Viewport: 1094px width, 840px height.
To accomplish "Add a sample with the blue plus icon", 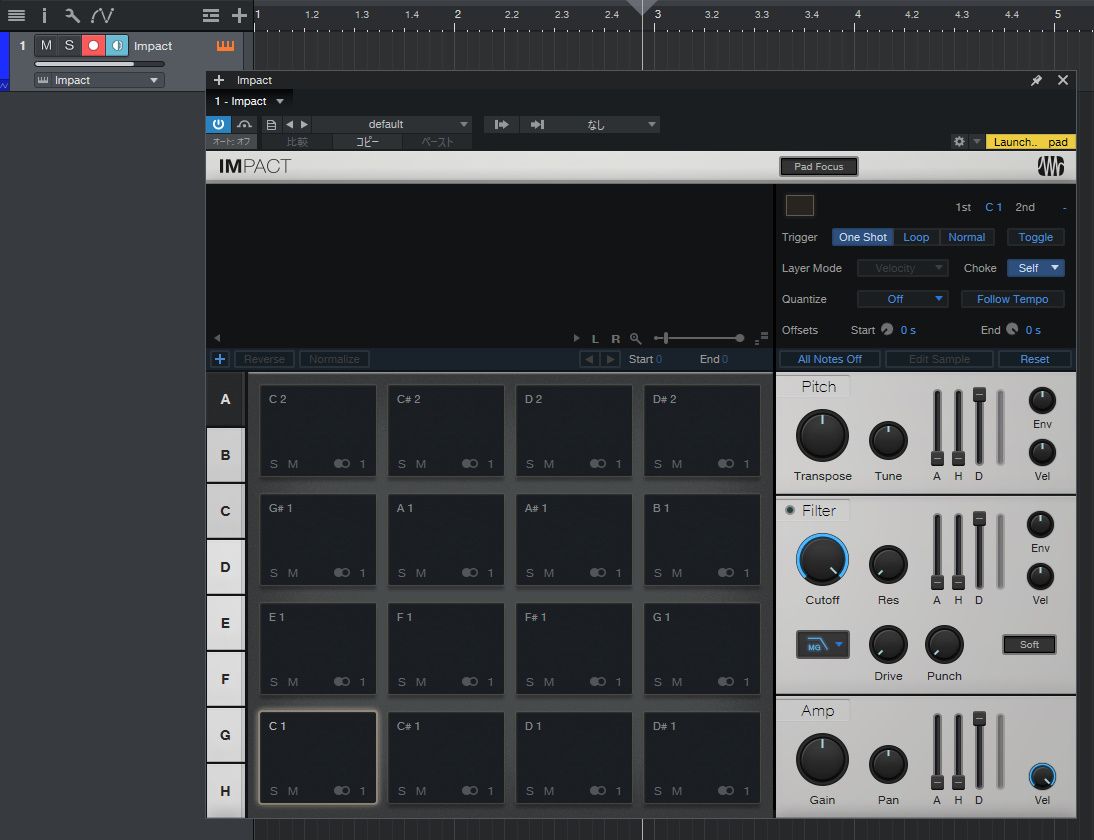I will tap(220, 359).
